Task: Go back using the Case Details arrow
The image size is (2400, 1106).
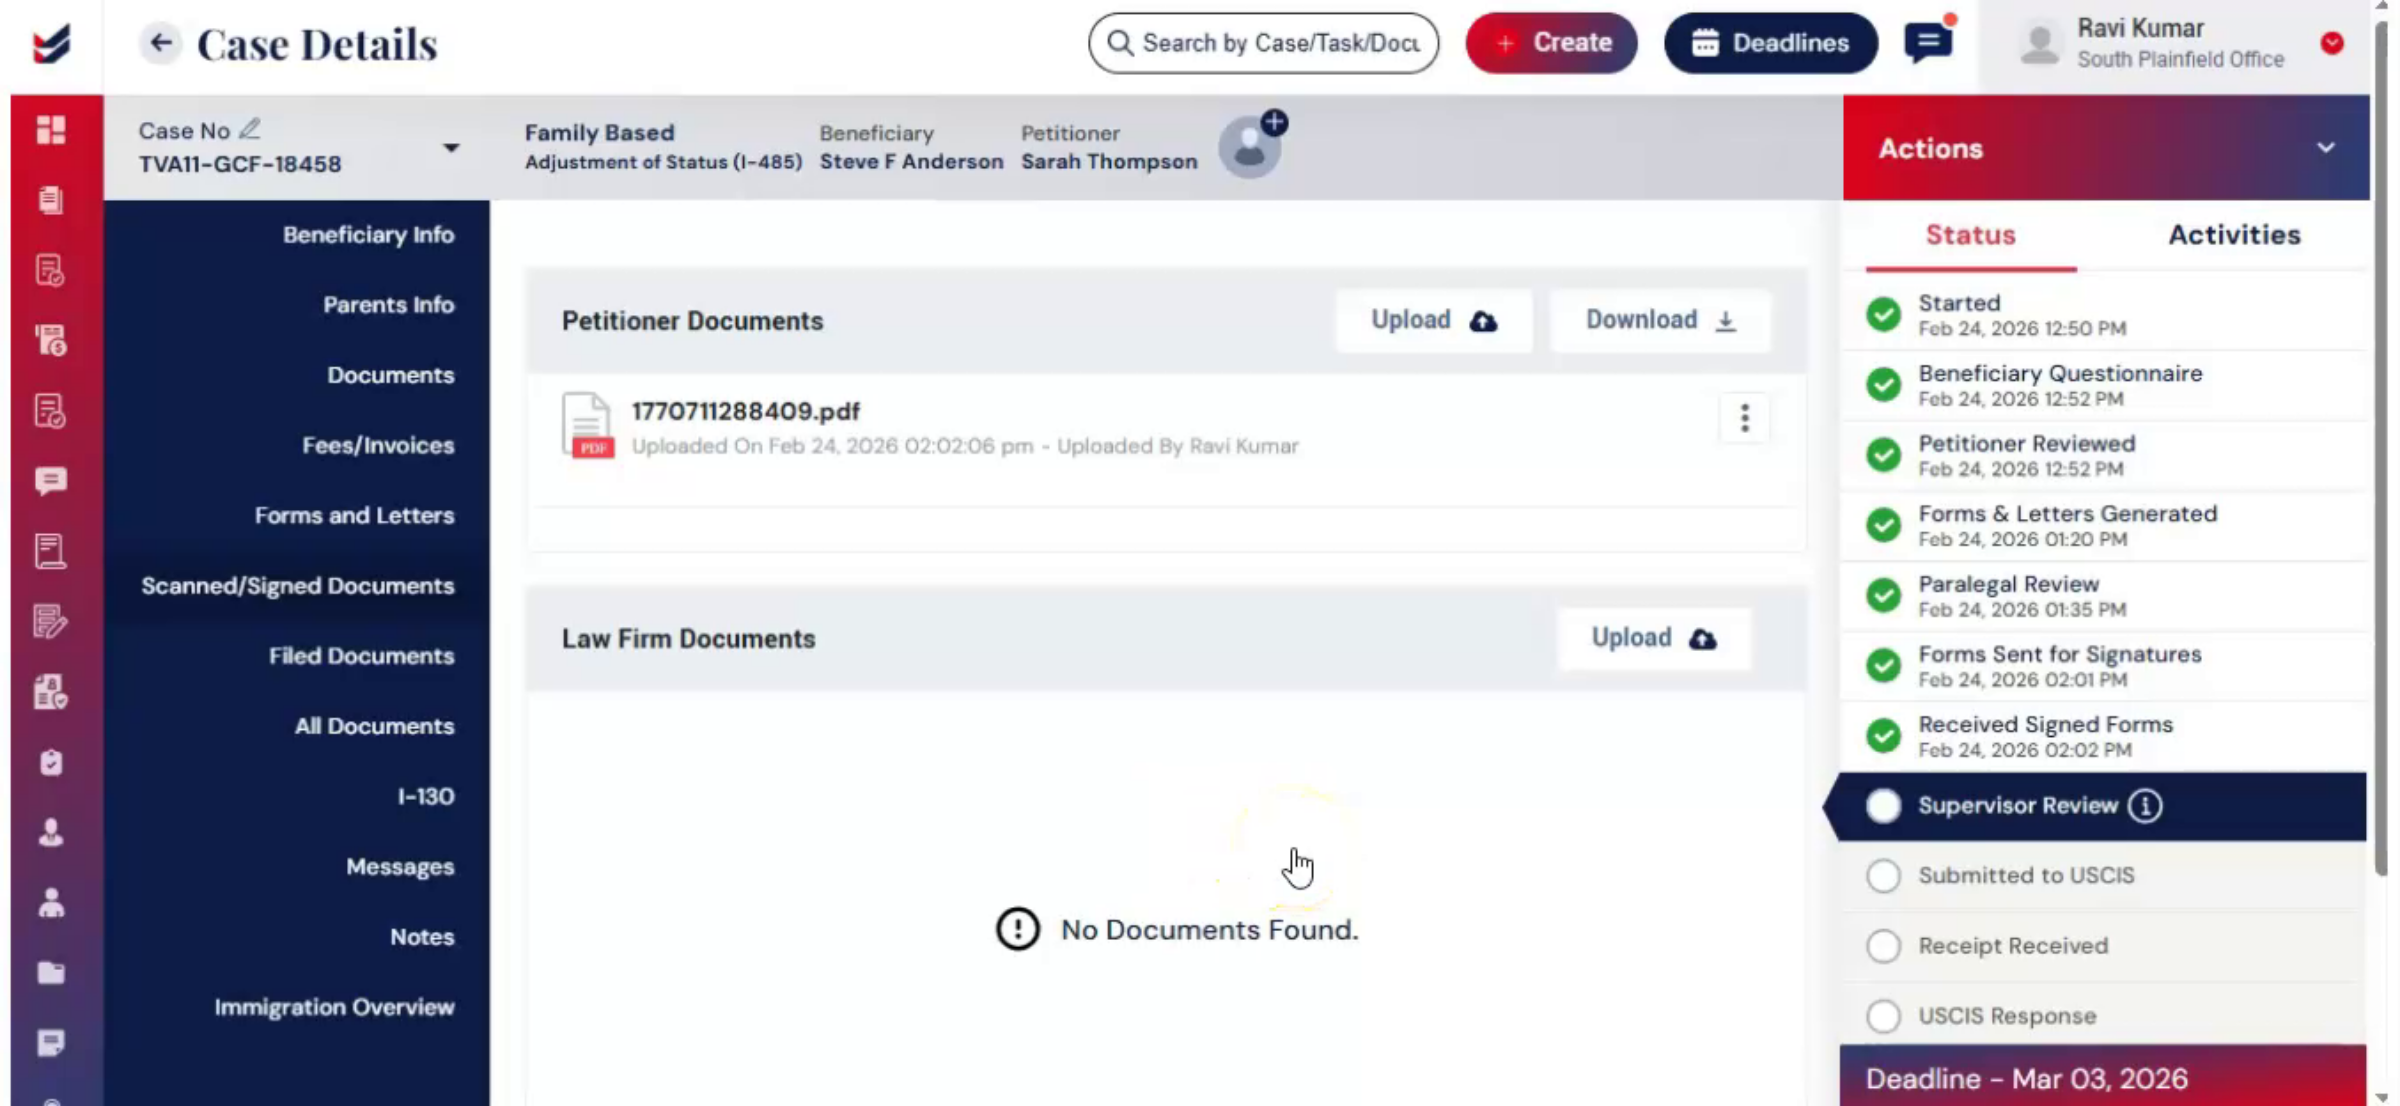Action: pyautogui.click(x=160, y=43)
